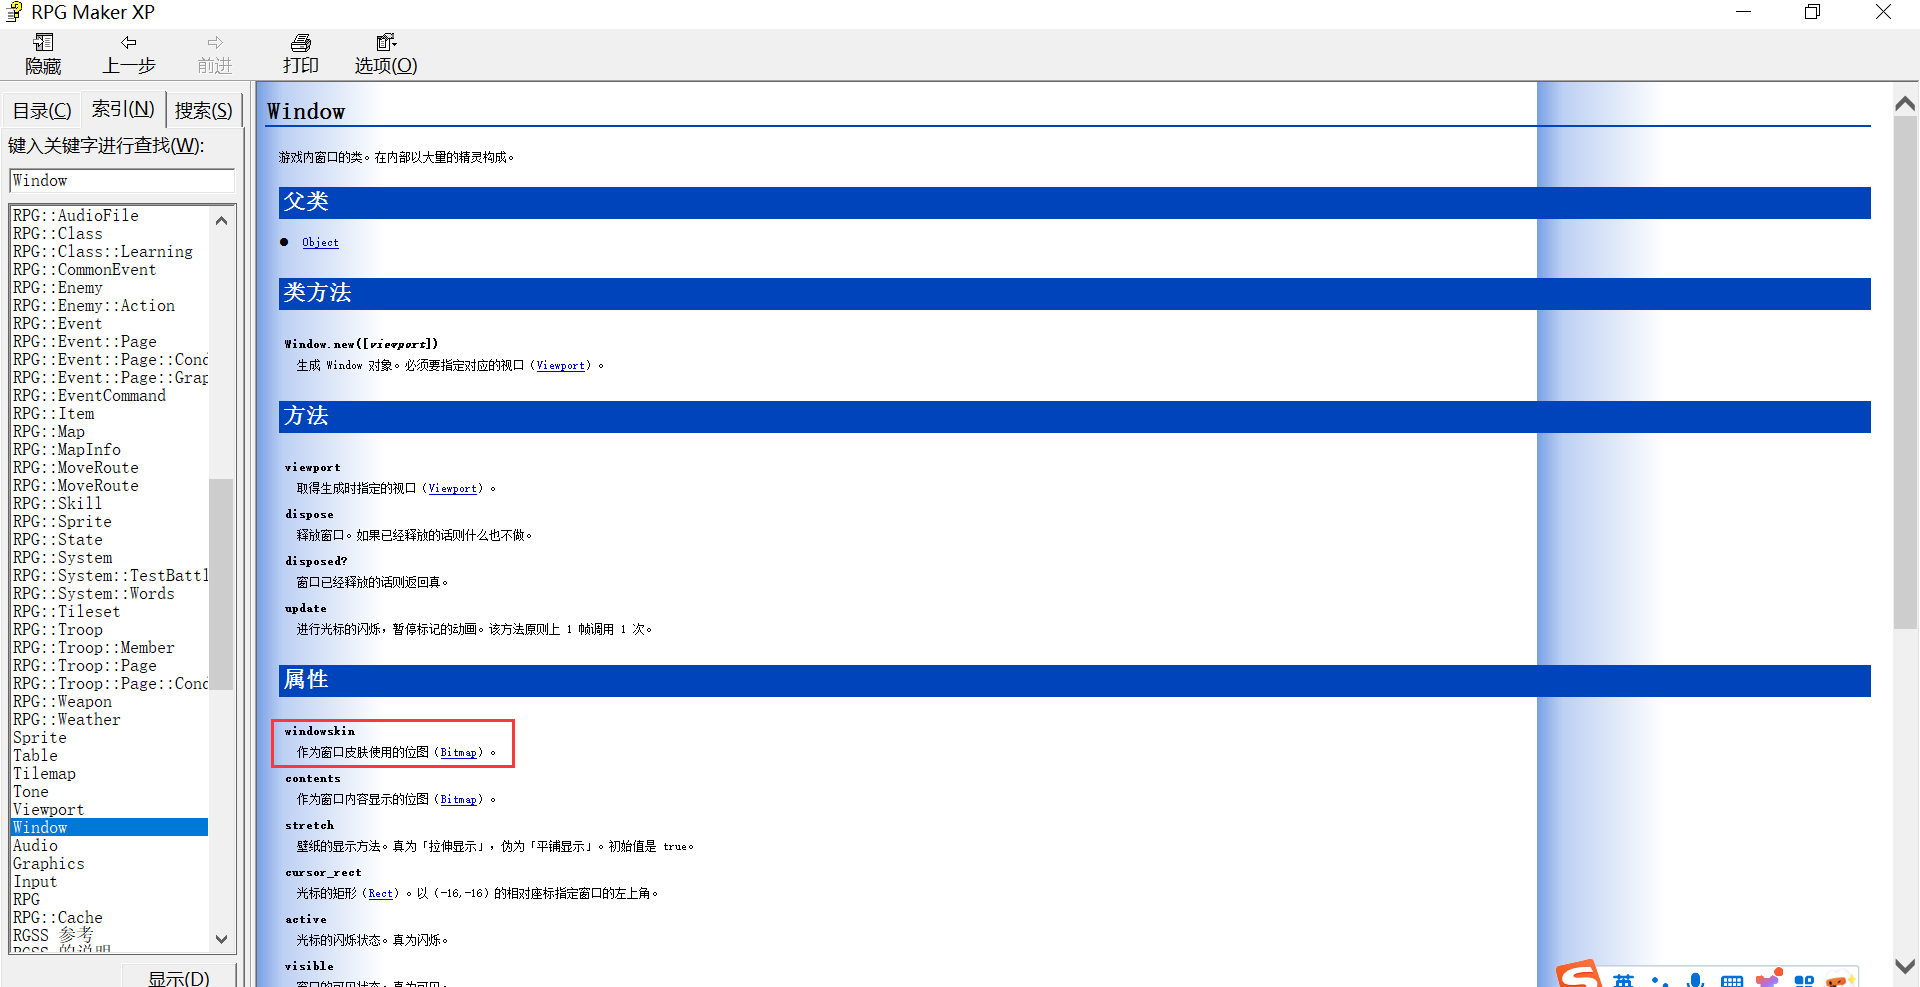Click the index list scroll-down arrow
The image size is (1920, 987).
click(x=221, y=939)
